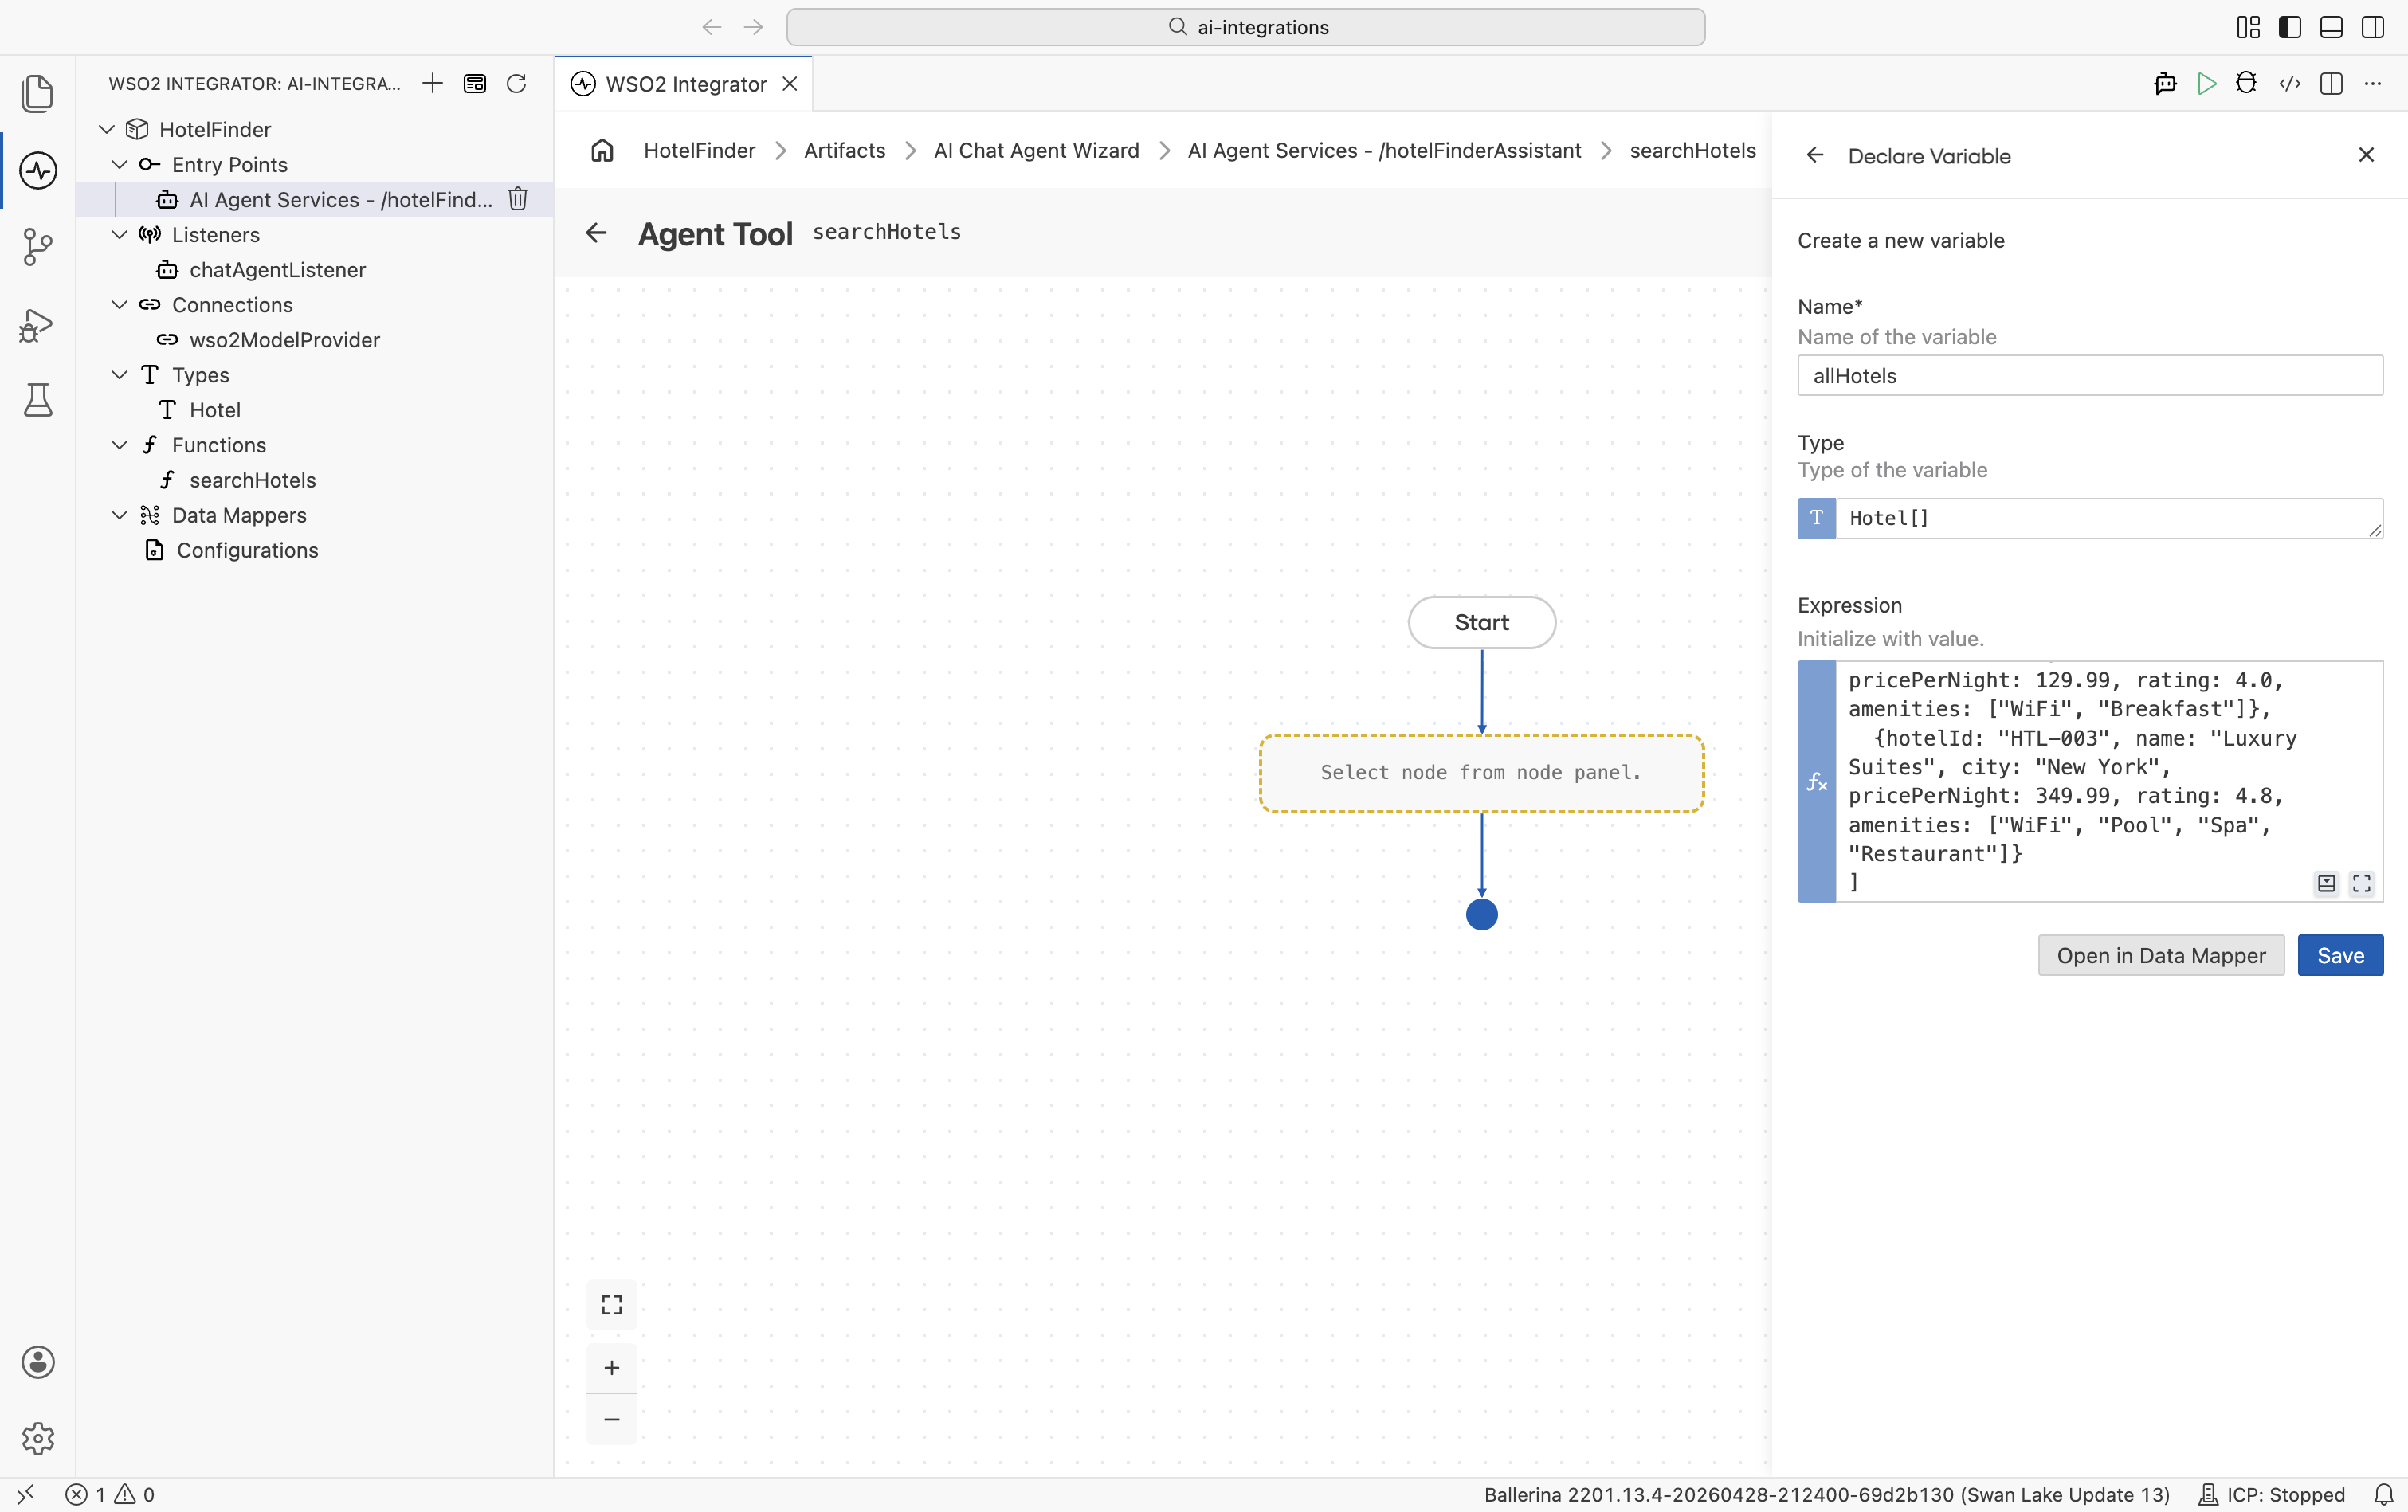Click the Save button

tap(2340, 955)
